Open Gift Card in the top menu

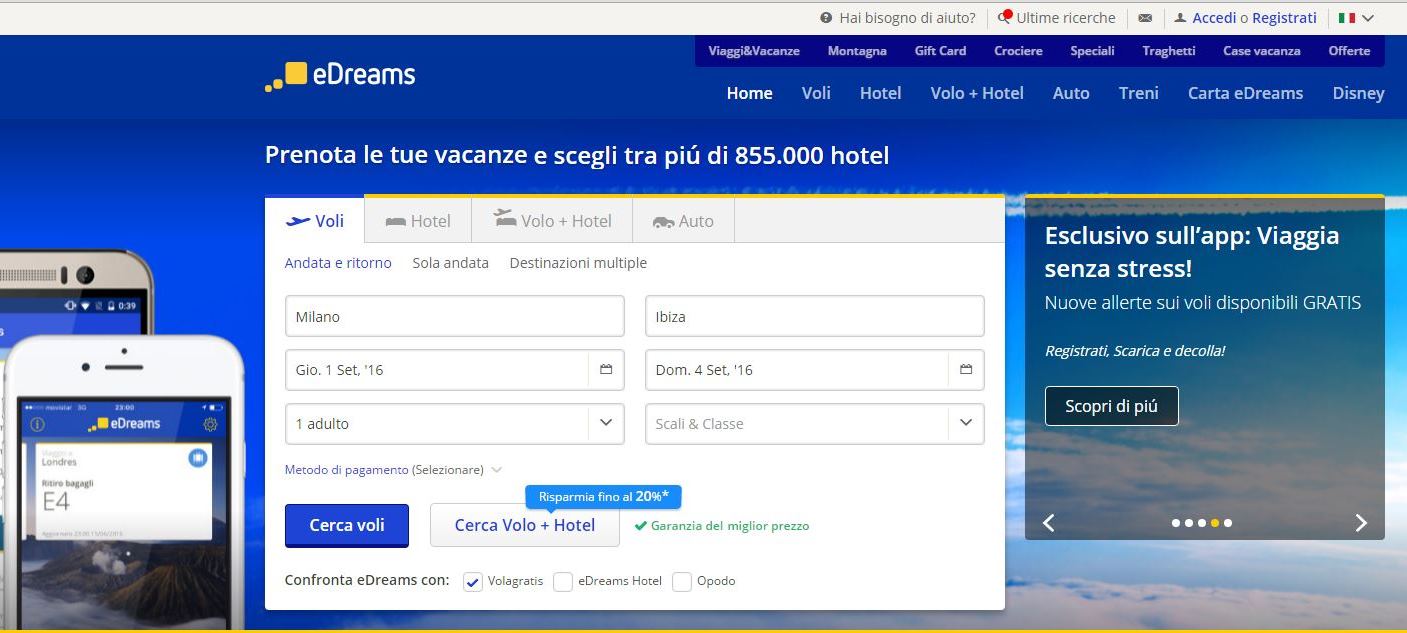coord(940,51)
